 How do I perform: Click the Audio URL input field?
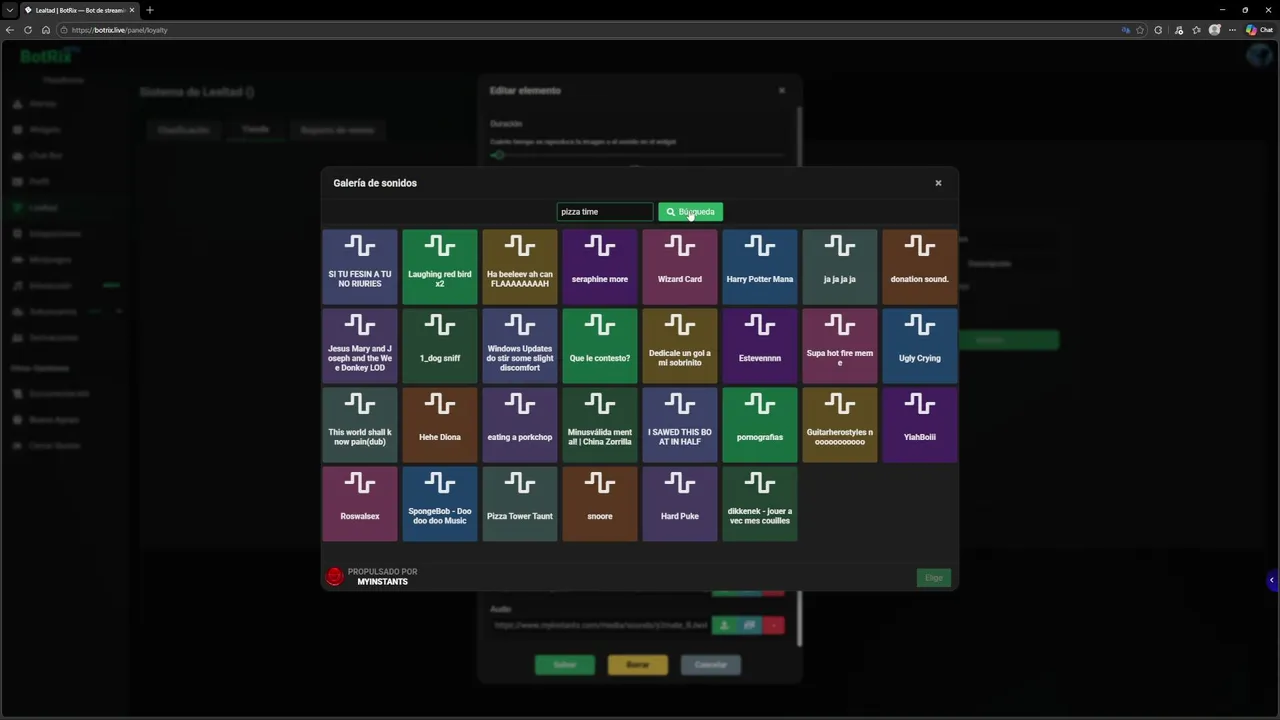point(600,625)
